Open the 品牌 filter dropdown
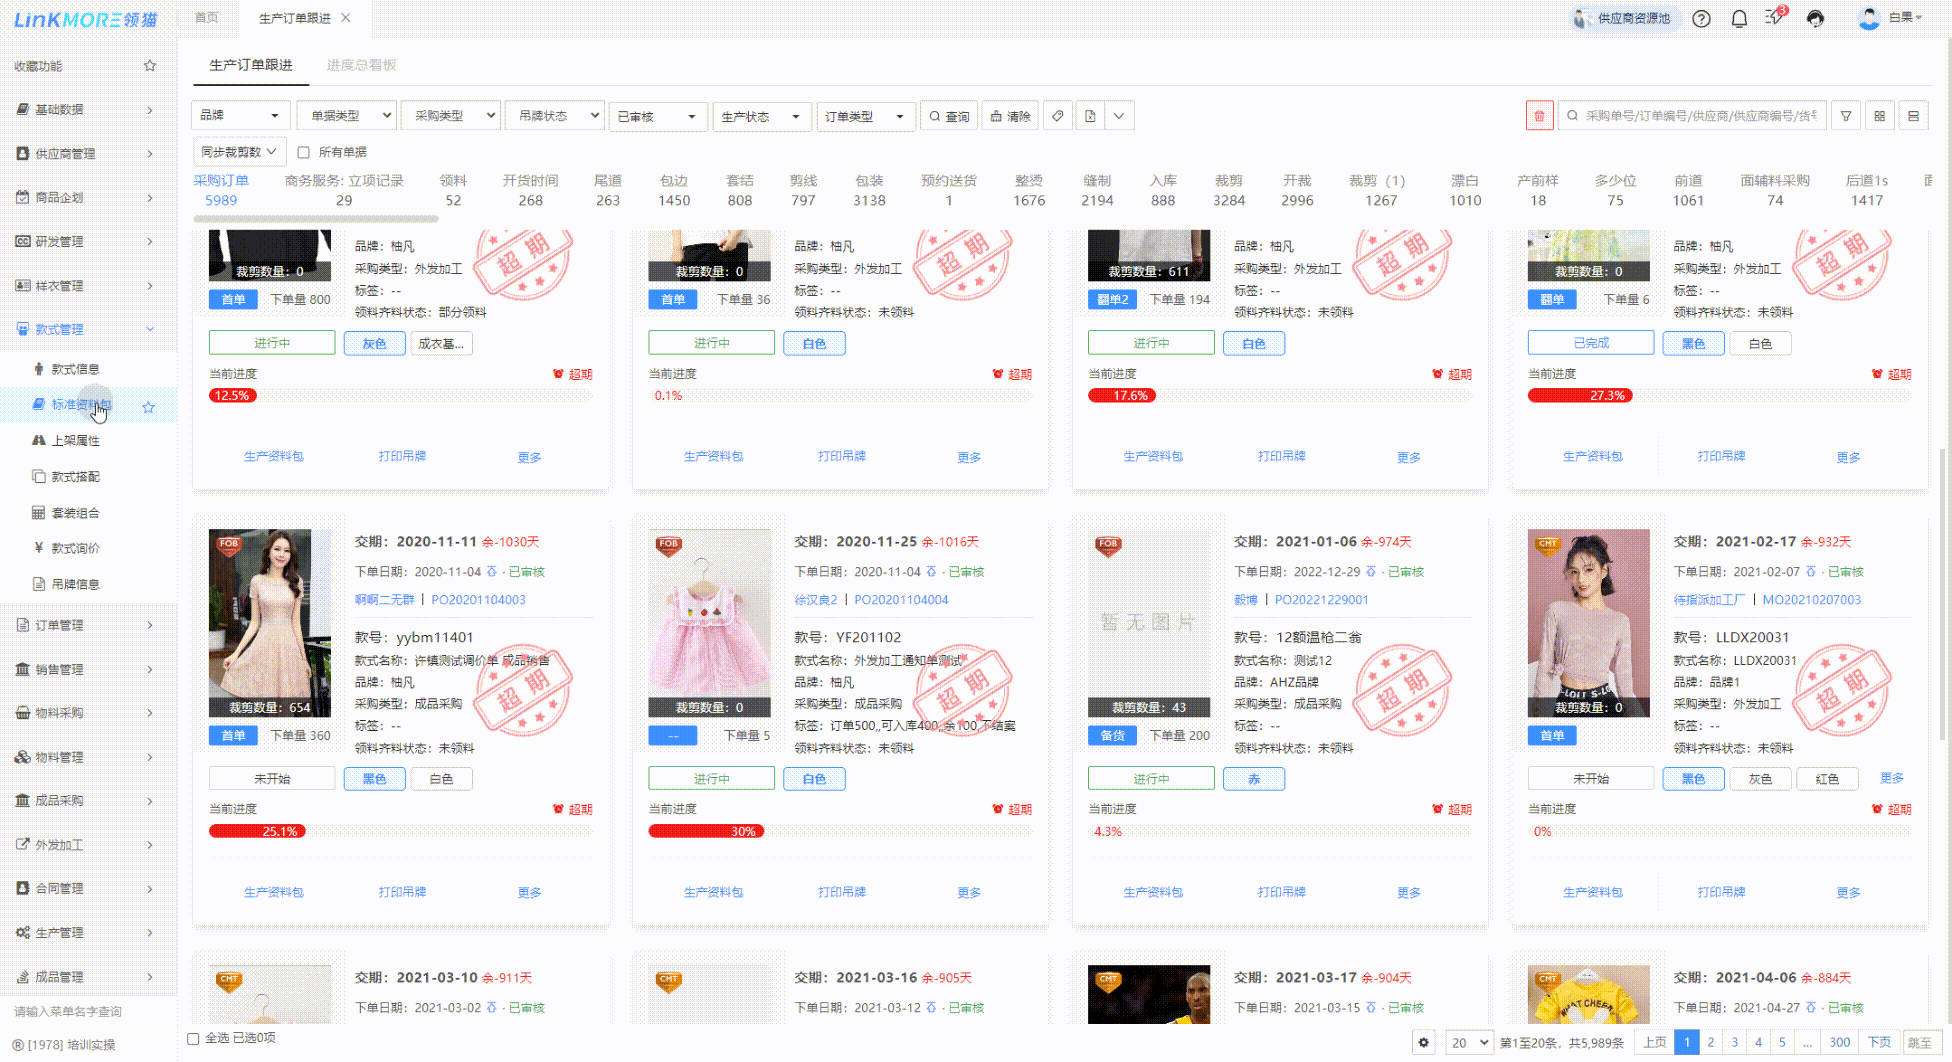1952x1062 pixels. (x=240, y=116)
